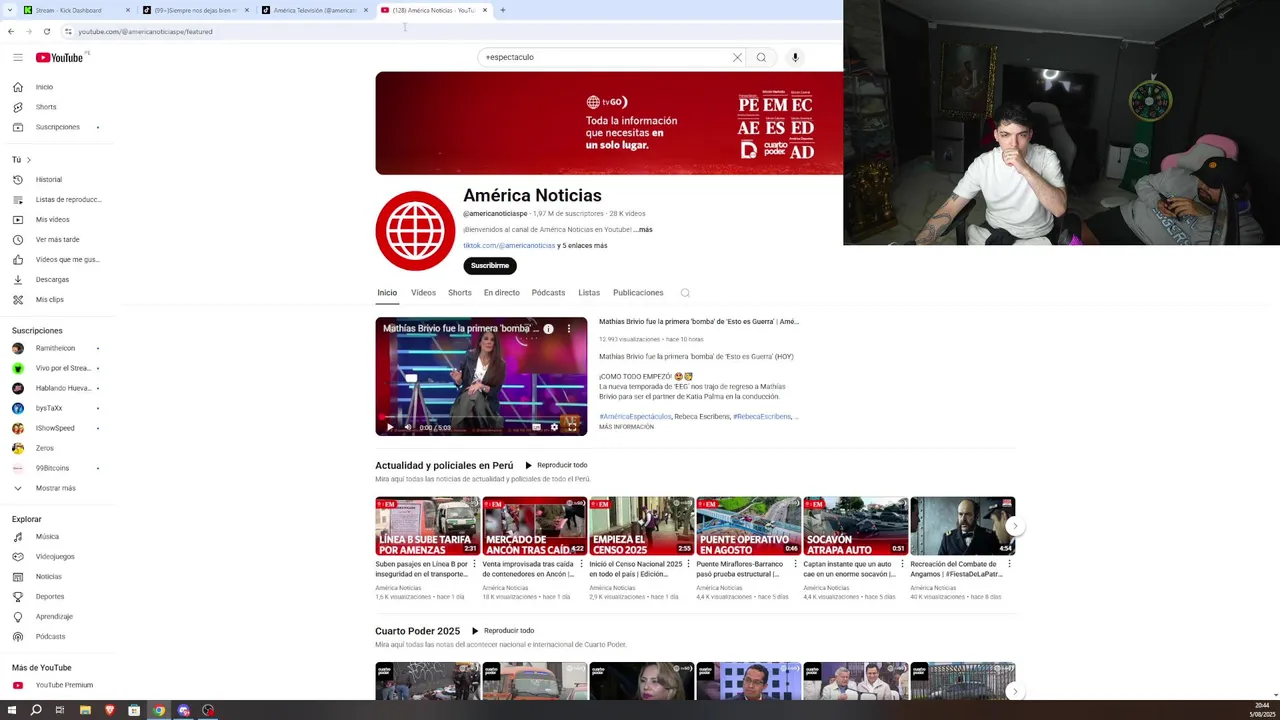Open LÍNEA B SUBE TARIFA video thumbnail

(x=427, y=526)
